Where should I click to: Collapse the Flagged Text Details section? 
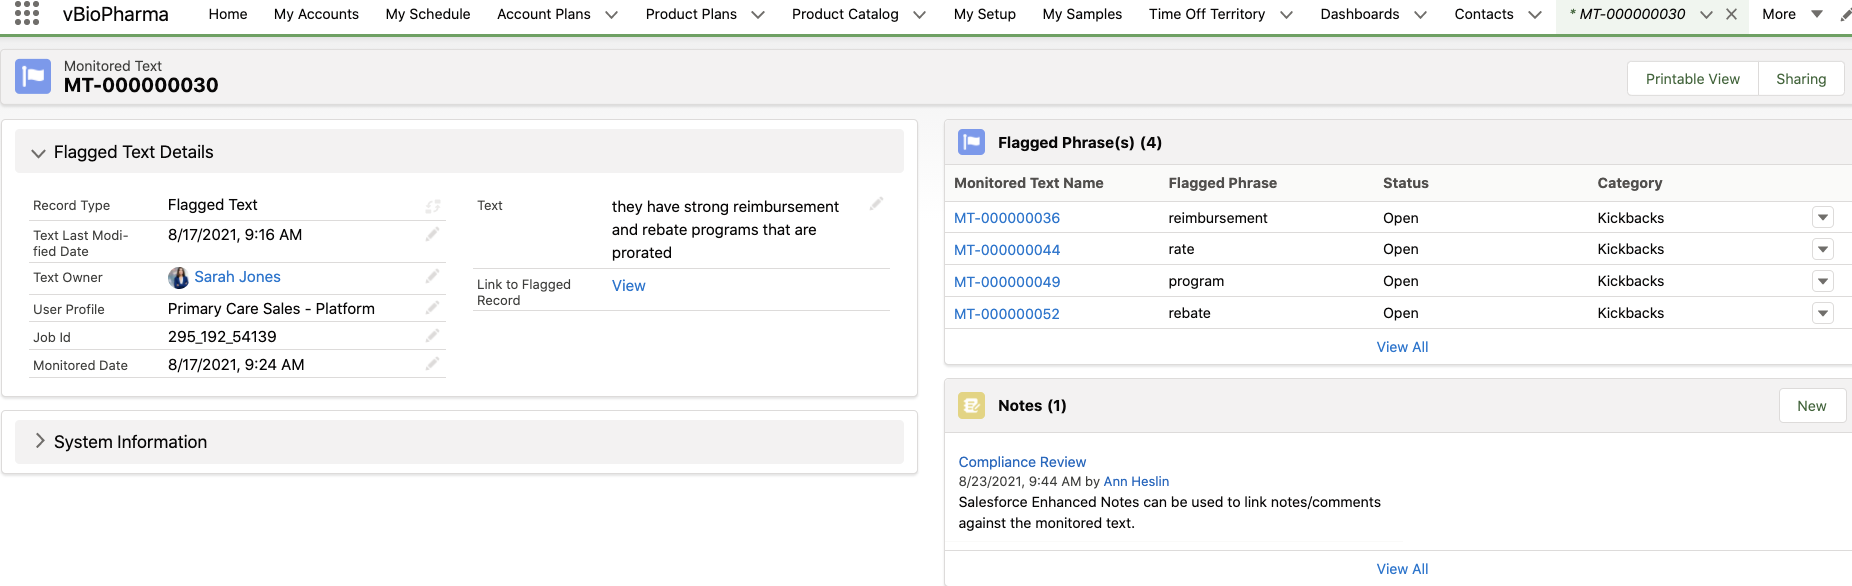click(x=39, y=152)
